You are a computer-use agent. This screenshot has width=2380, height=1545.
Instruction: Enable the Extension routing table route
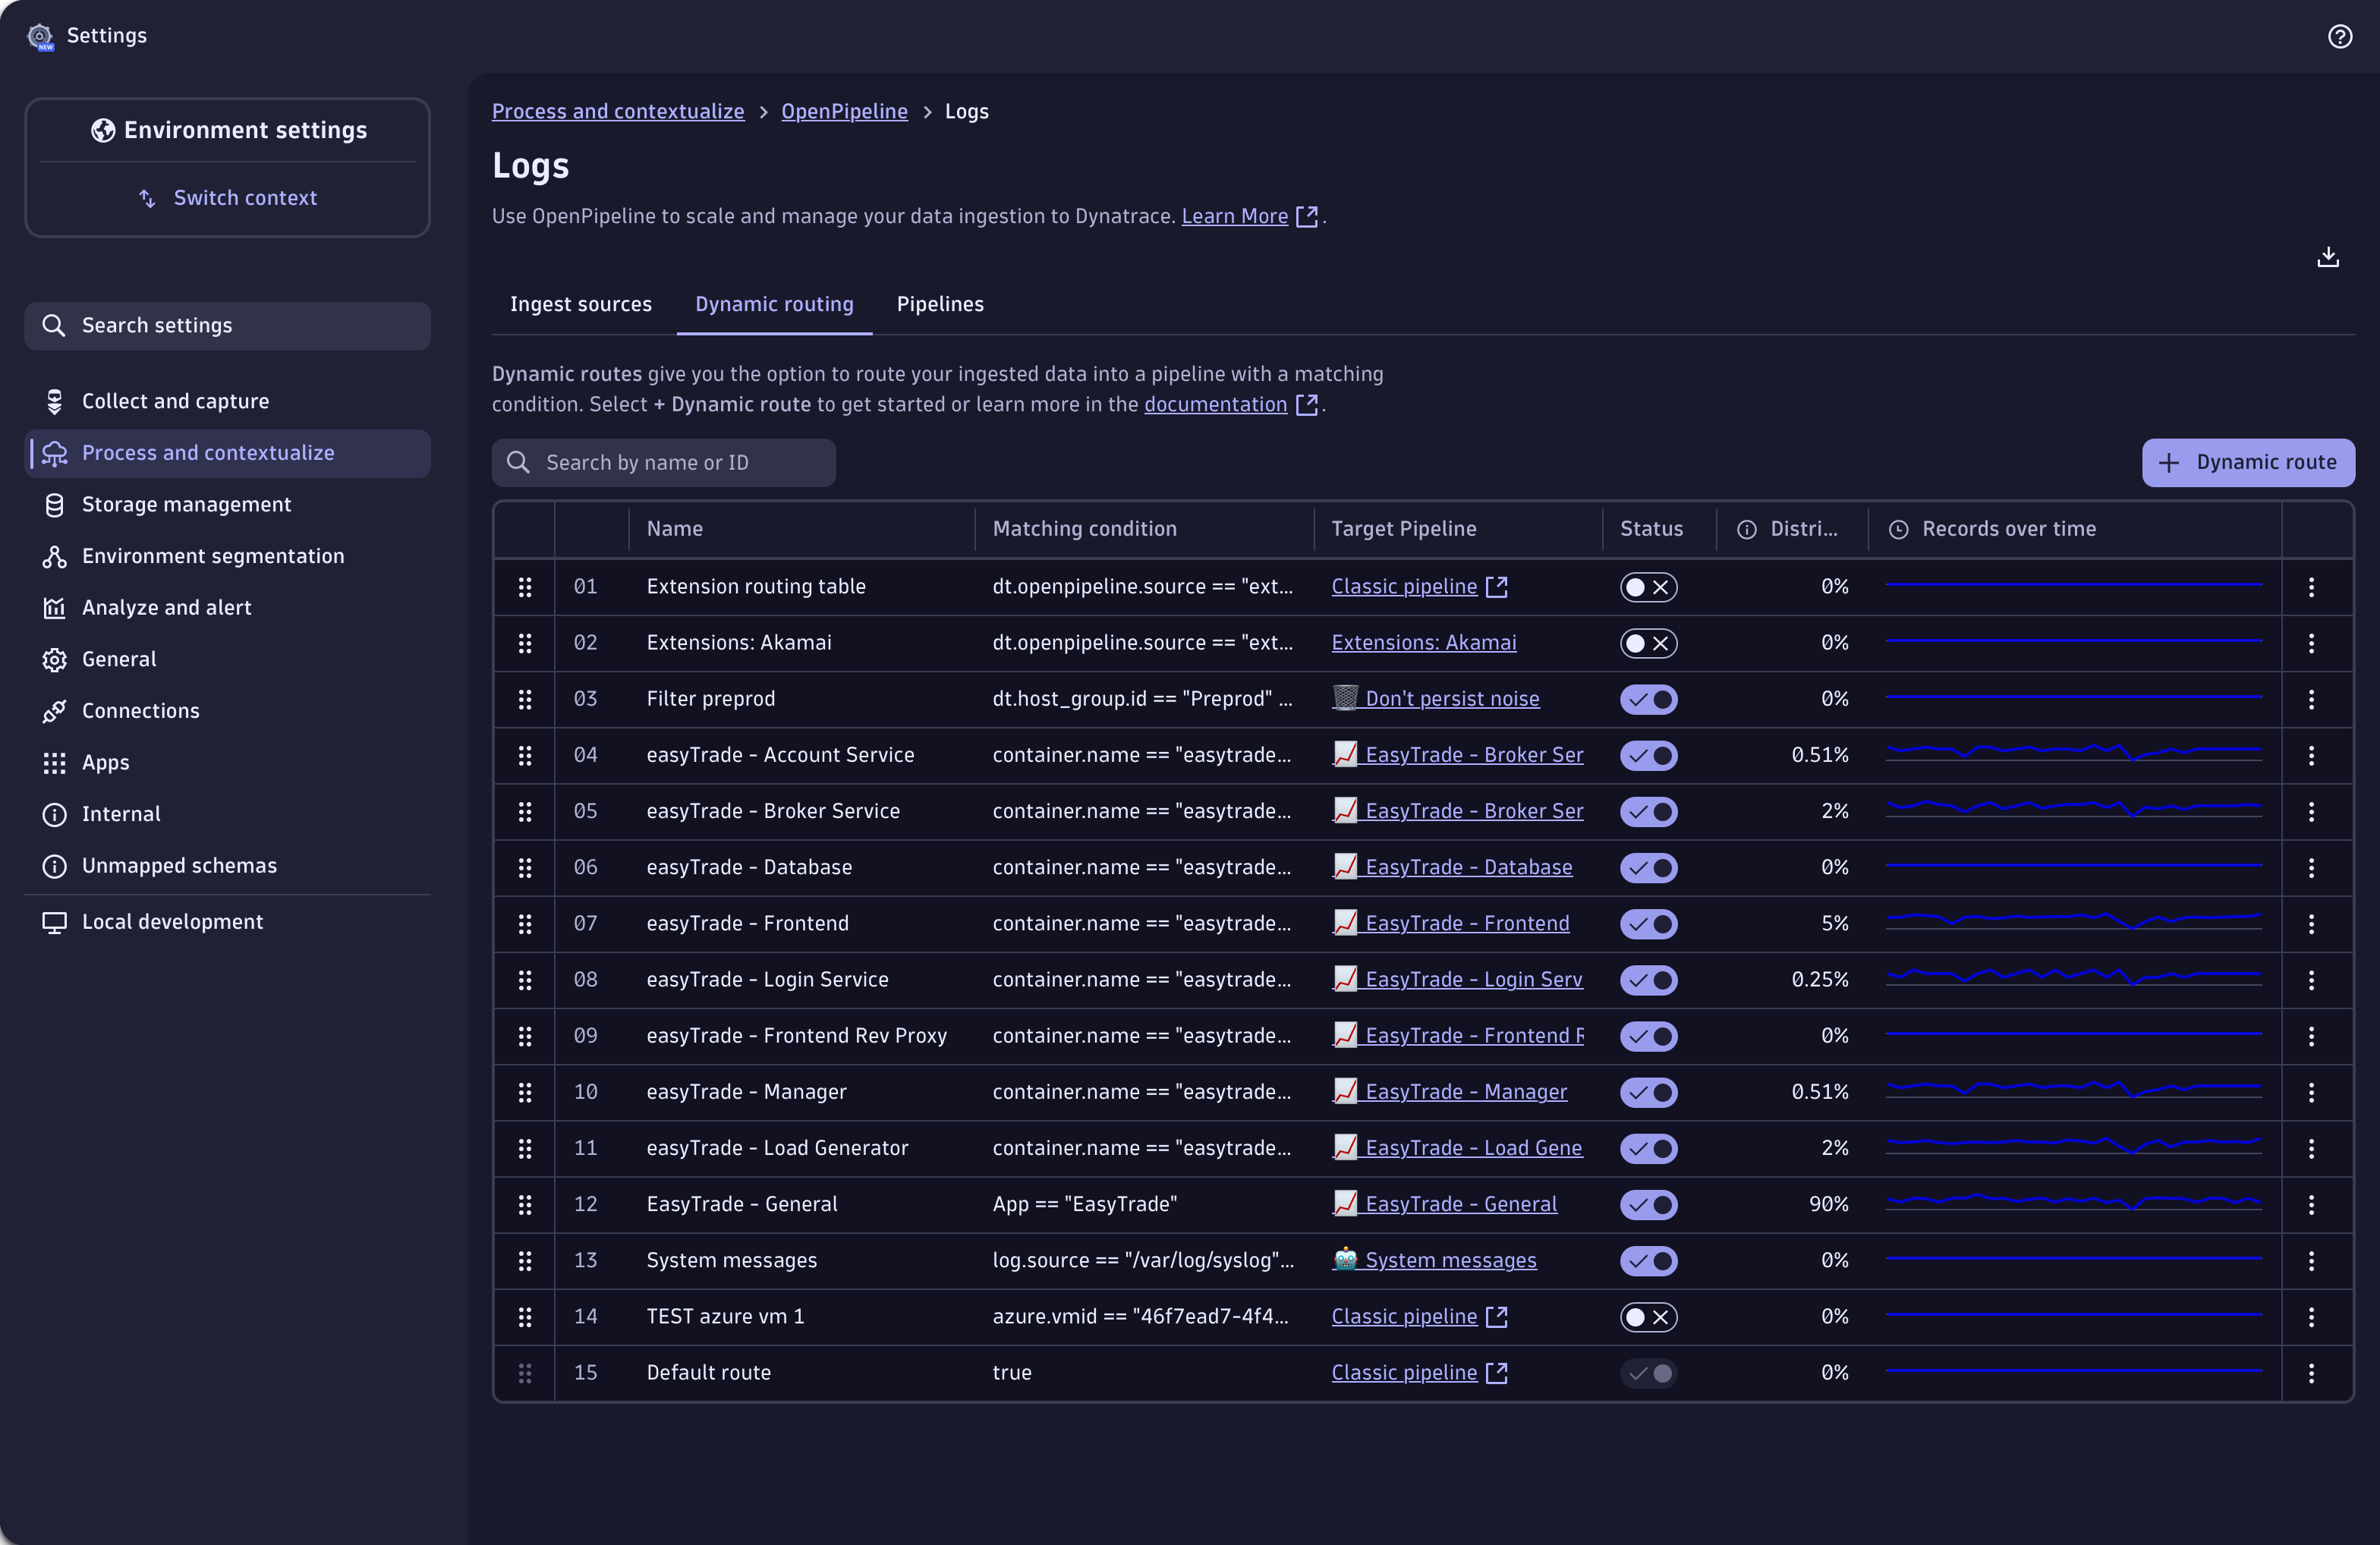coord(1648,587)
